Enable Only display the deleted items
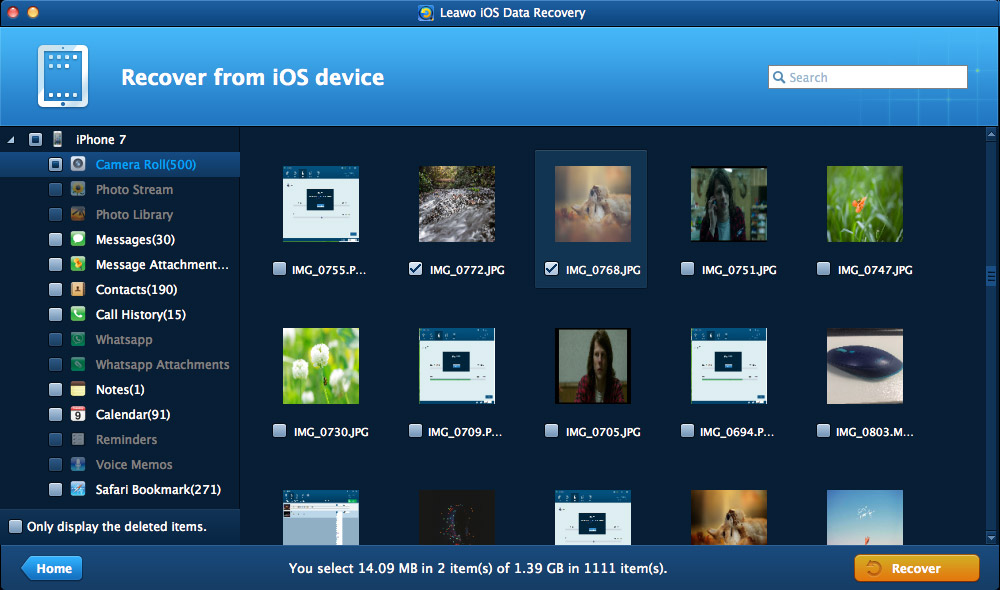The height and width of the screenshot is (590, 1000). [x=15, y=526]
